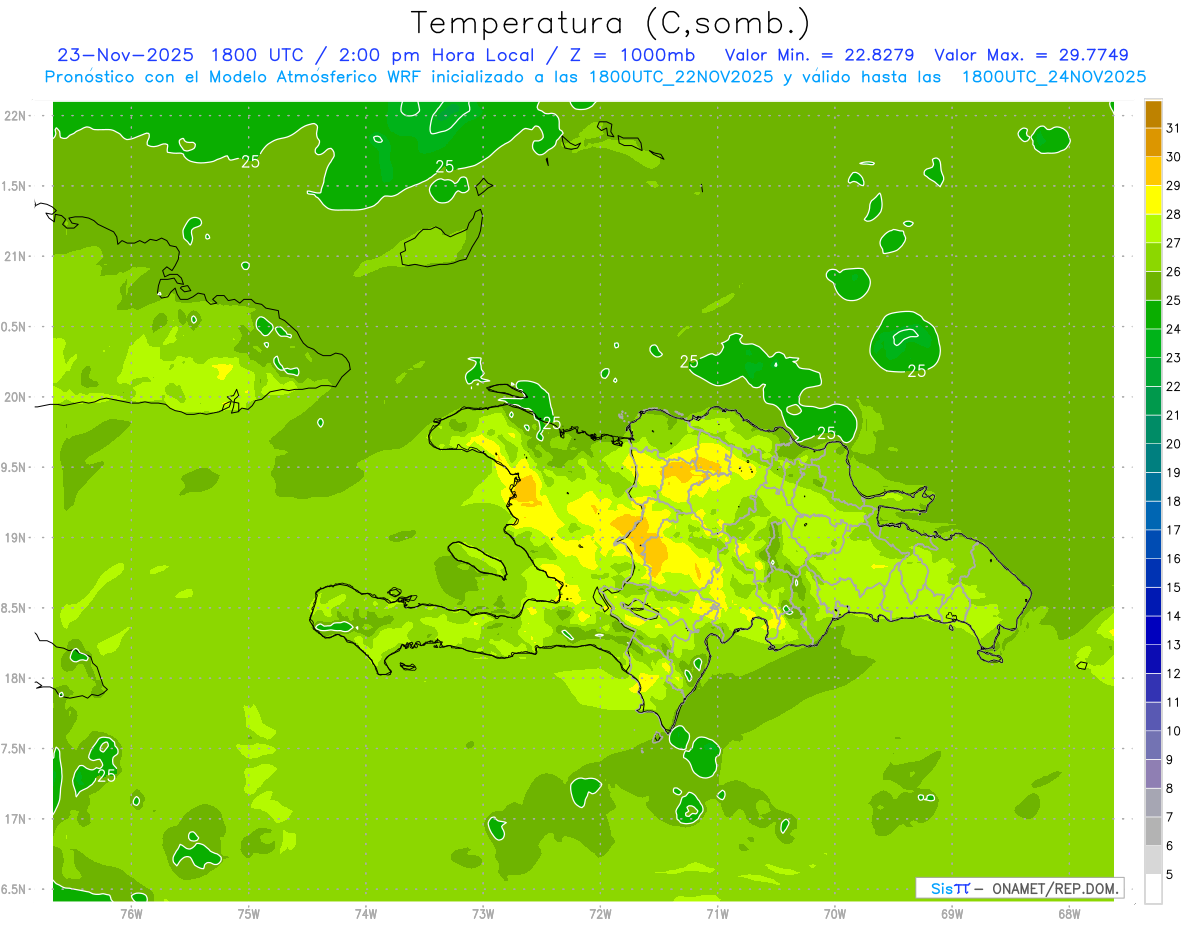
Task: Click the "70W" longitude label
Action: coord(835,914)
